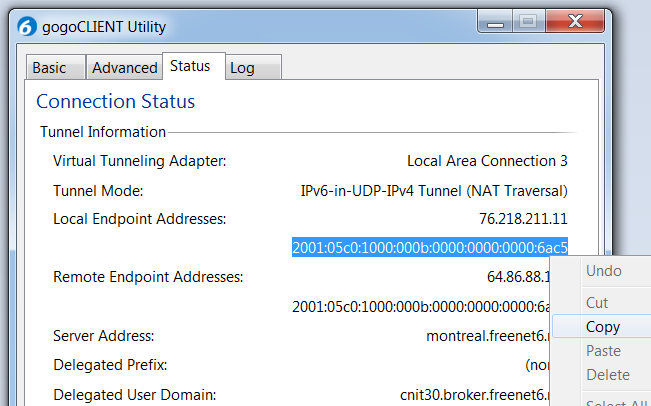Screen dimensions: 651x406
Task: Switch to the Basic tab
Action: pyautogui.click(x=50, y=68)
